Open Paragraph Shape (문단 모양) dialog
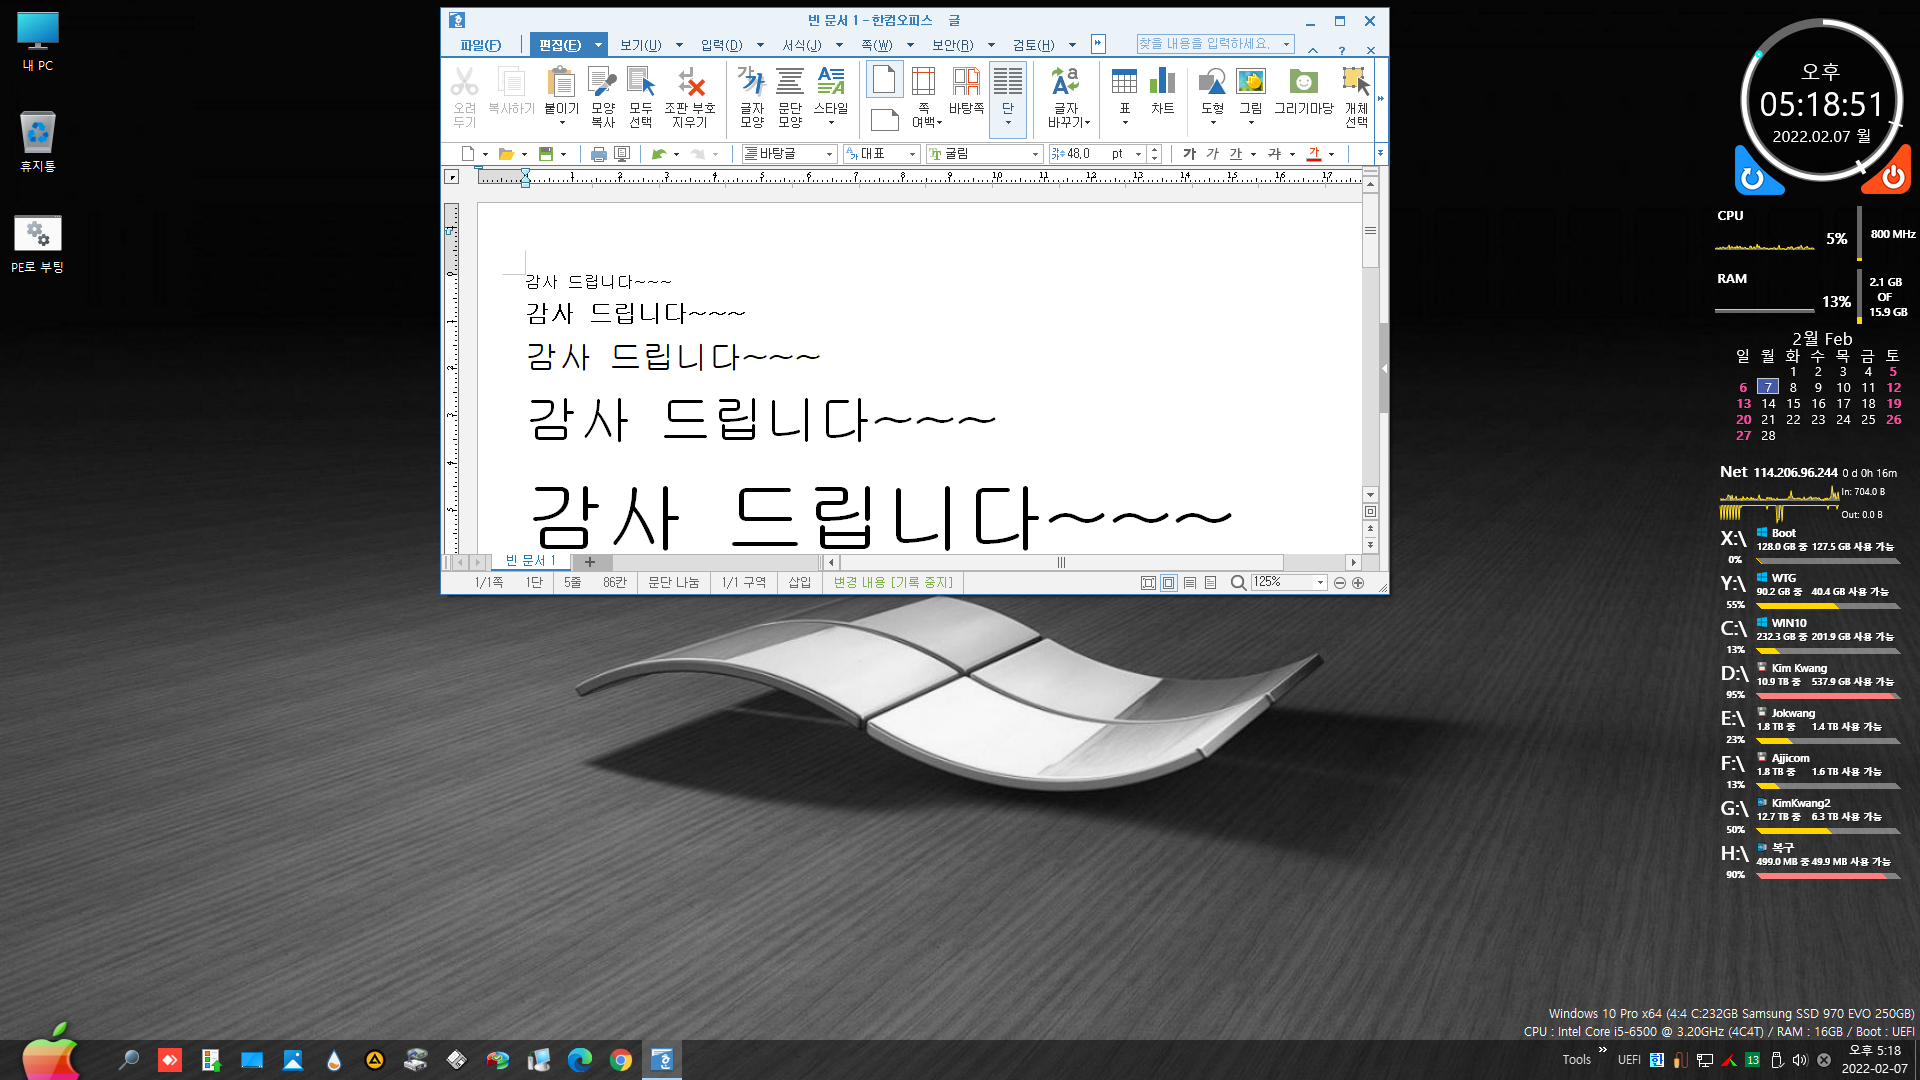 tap(790, 97)
